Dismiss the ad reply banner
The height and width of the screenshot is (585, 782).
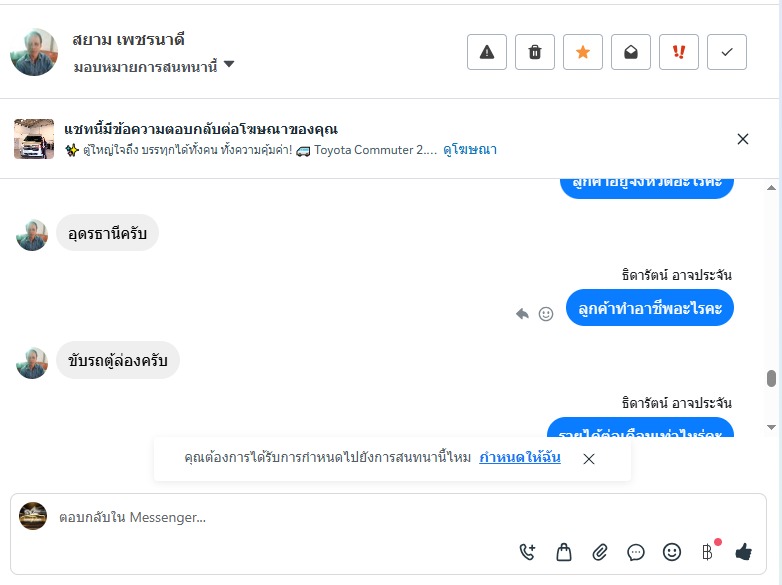pos(743,139)
